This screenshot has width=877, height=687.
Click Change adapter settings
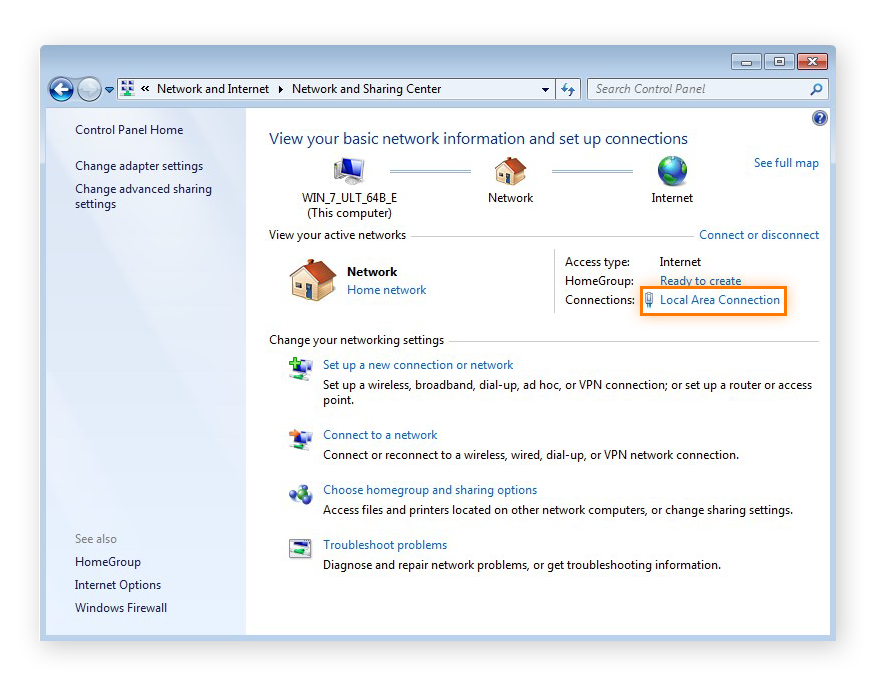tap(138, 165)
